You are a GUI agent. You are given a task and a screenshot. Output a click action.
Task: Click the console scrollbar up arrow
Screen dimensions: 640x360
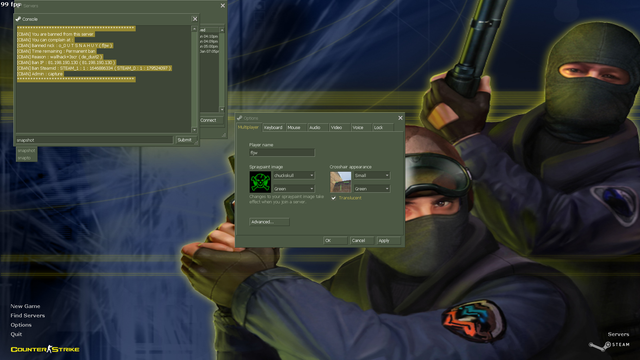194,29
